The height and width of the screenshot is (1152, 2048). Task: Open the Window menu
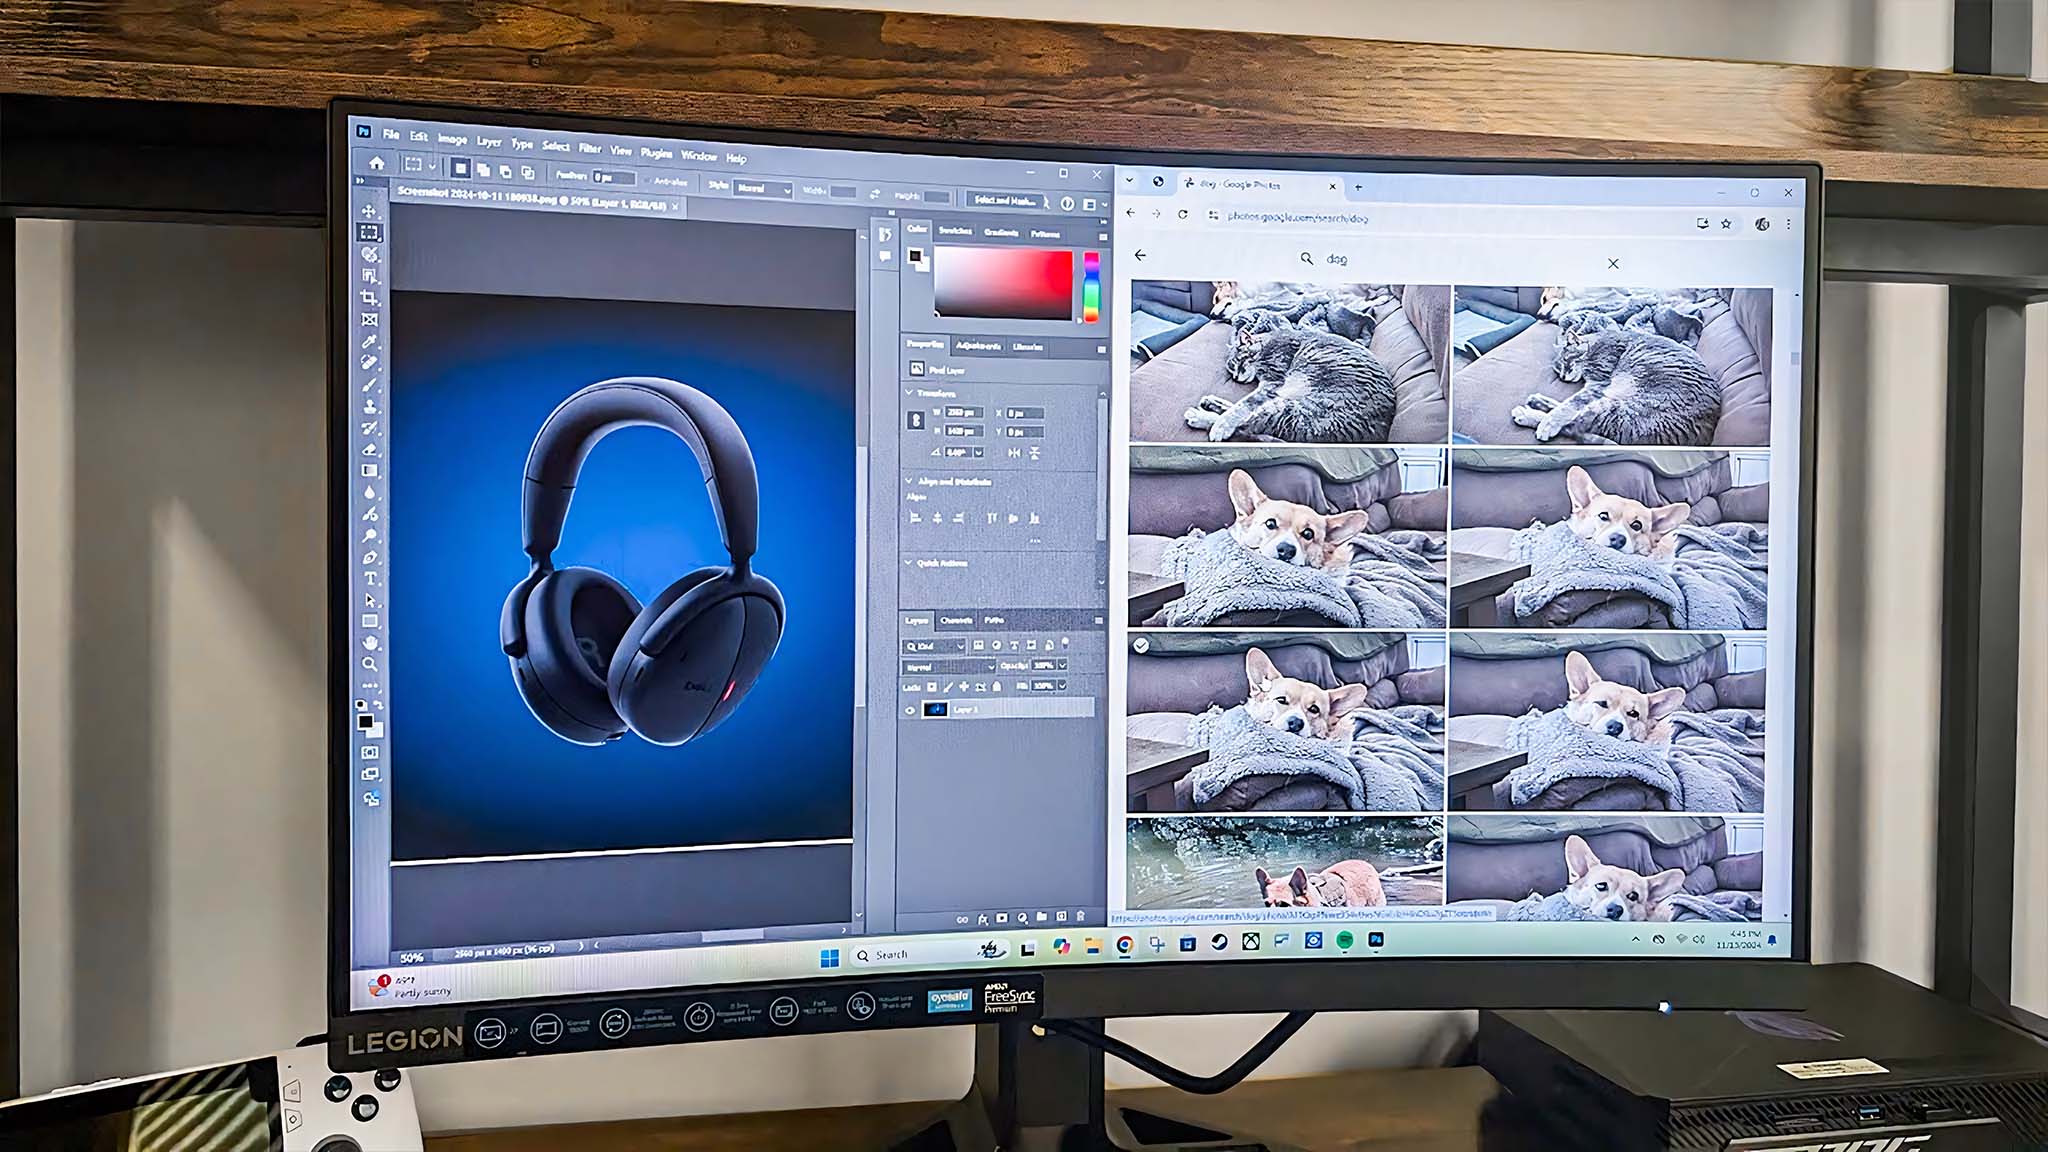pos(699,155)
